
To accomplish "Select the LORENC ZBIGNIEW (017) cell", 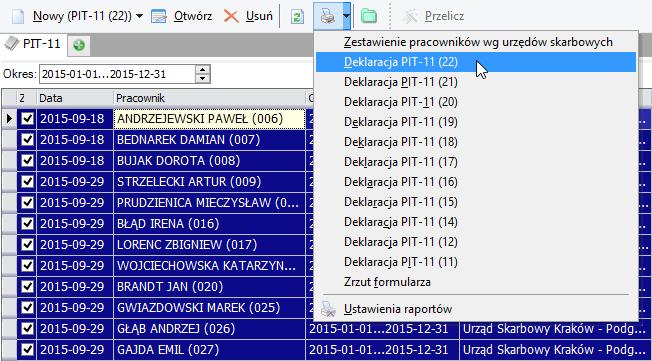I will 209,245.
